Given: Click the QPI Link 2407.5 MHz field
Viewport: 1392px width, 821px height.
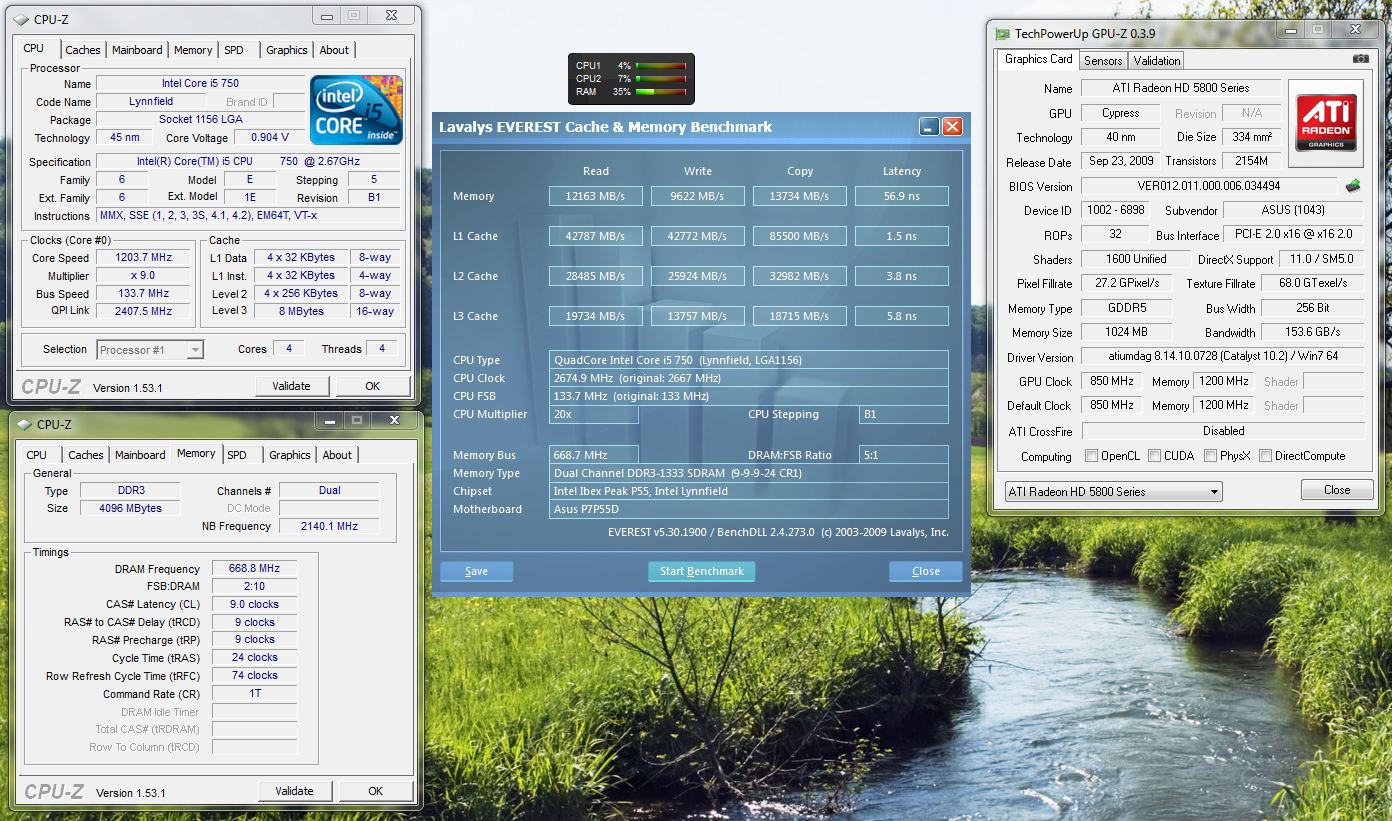Looking at the screenshot, I should tap(144, 312).
